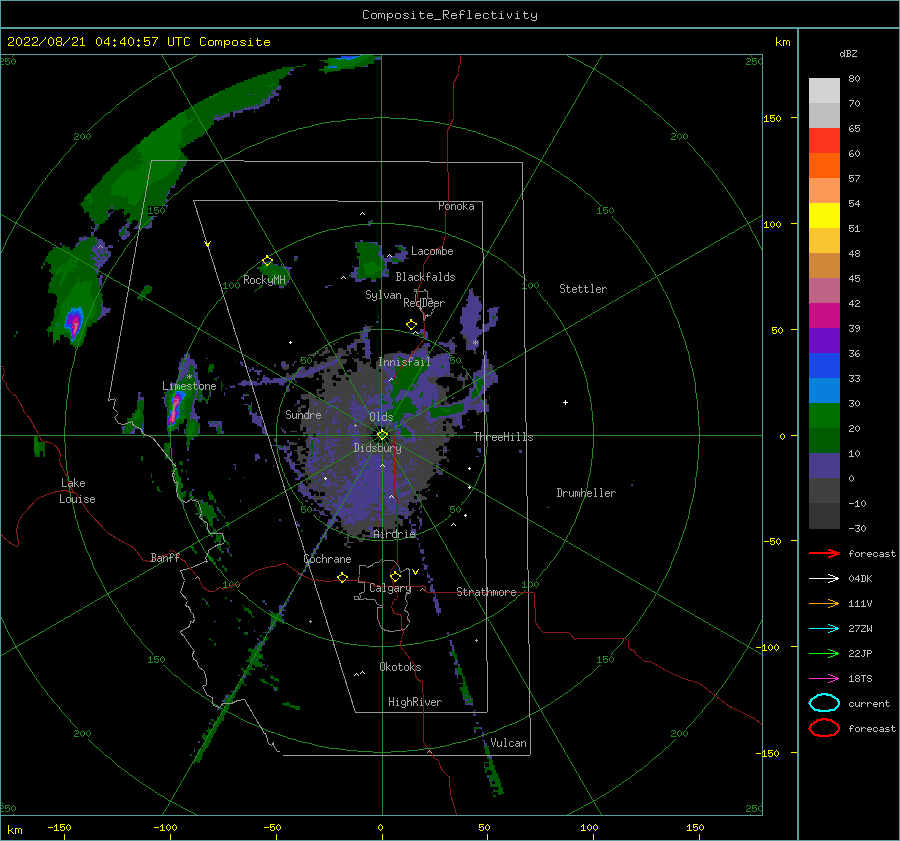Select the ThreeHills label

click(x=503, y=437)
